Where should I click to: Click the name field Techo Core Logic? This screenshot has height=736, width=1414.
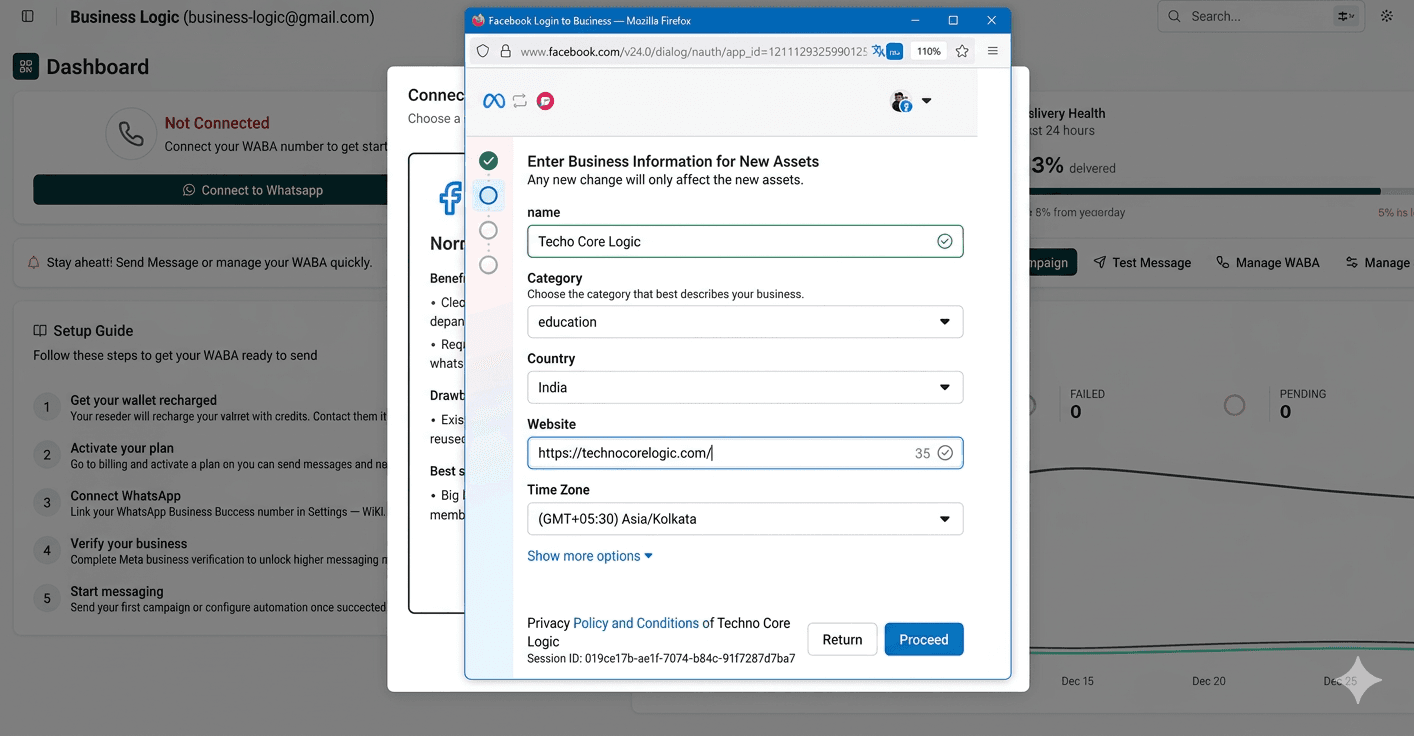tap(745, 241)
